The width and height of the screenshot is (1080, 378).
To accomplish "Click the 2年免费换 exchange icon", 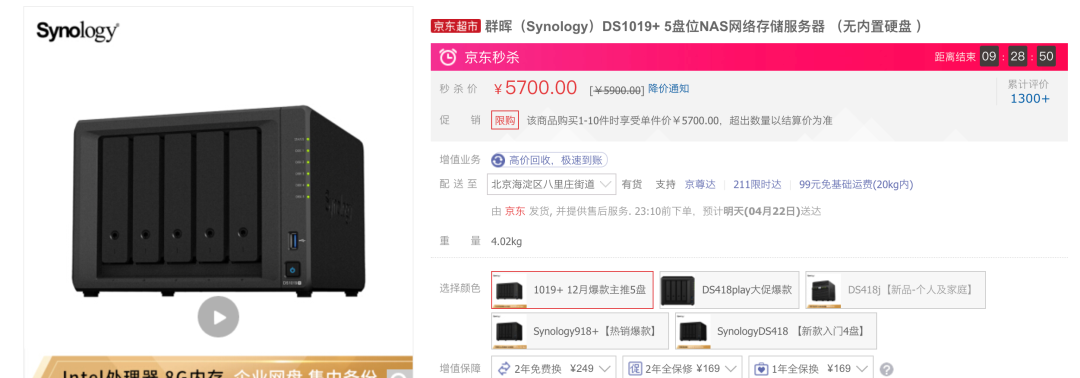I will (503, 368).
